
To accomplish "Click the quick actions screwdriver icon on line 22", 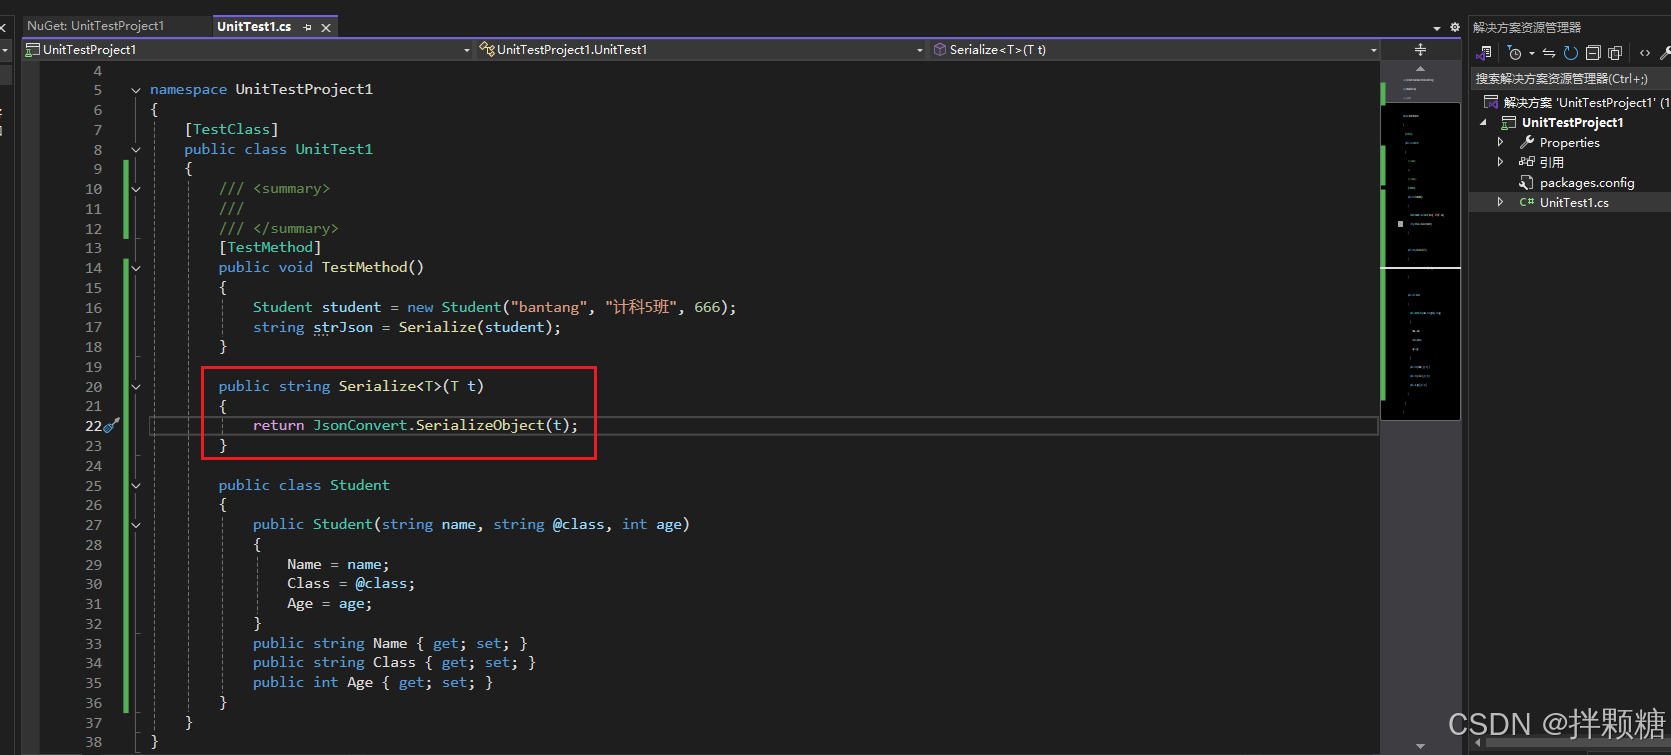I will coord(112,425).
